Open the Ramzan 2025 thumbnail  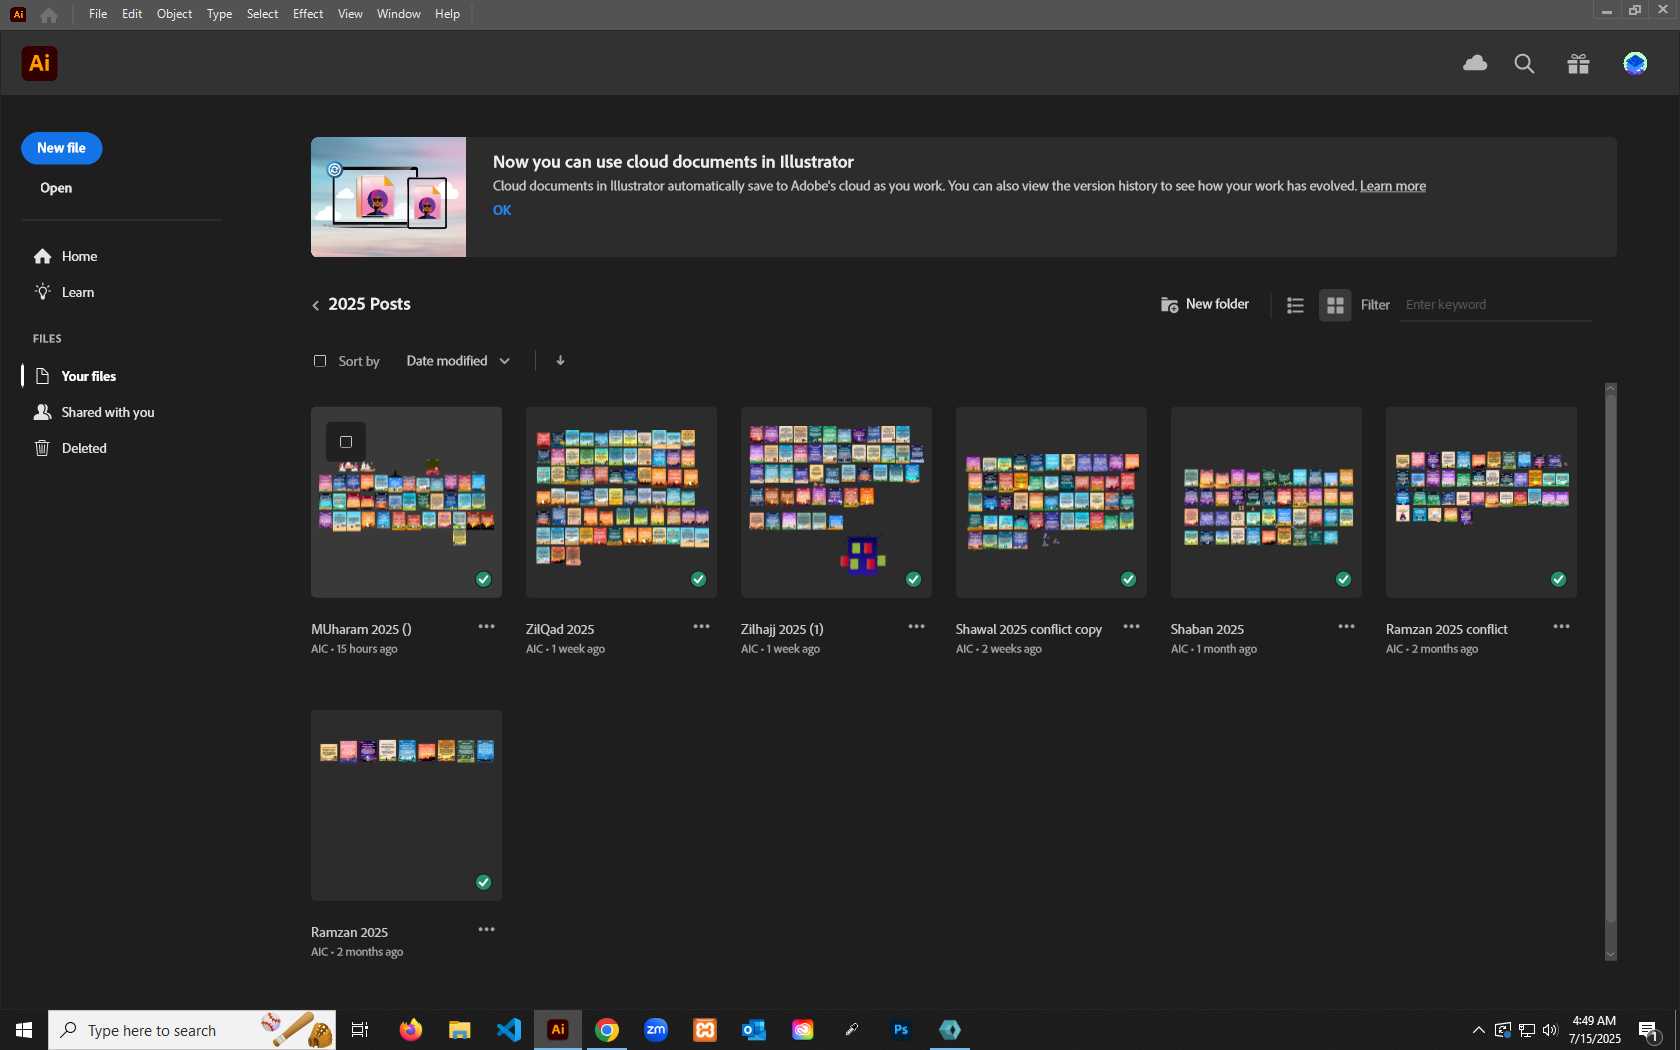[x=406, y=805]
